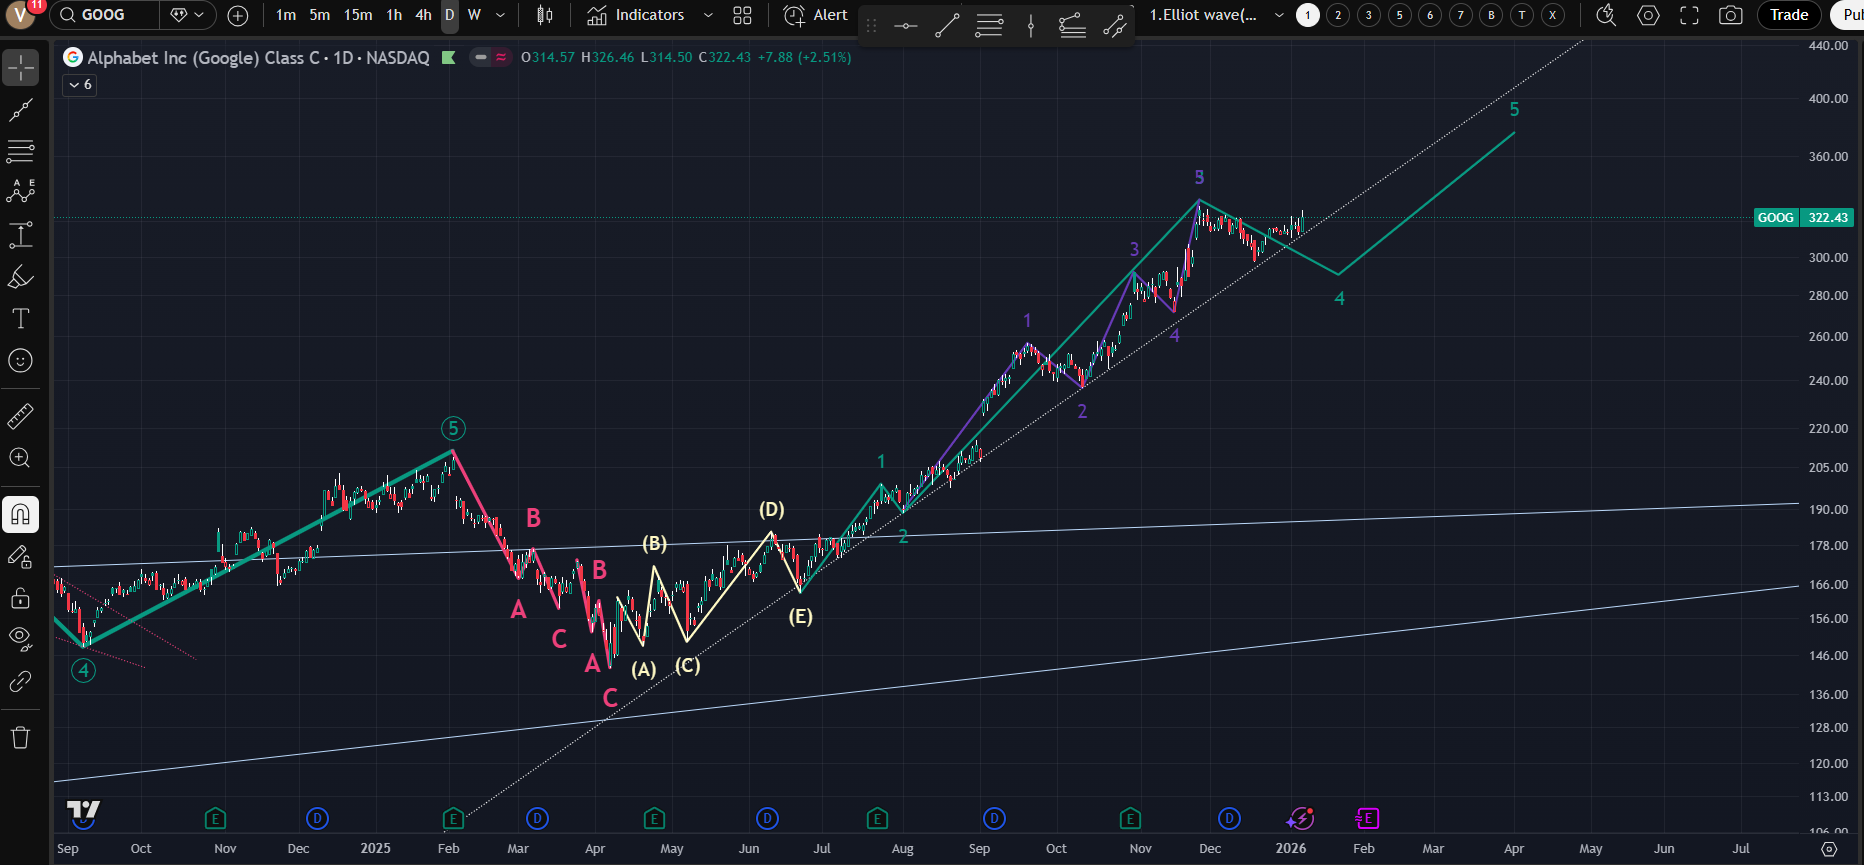
Task: Switch to the 4h timeframe
Action: coord(423,15)
